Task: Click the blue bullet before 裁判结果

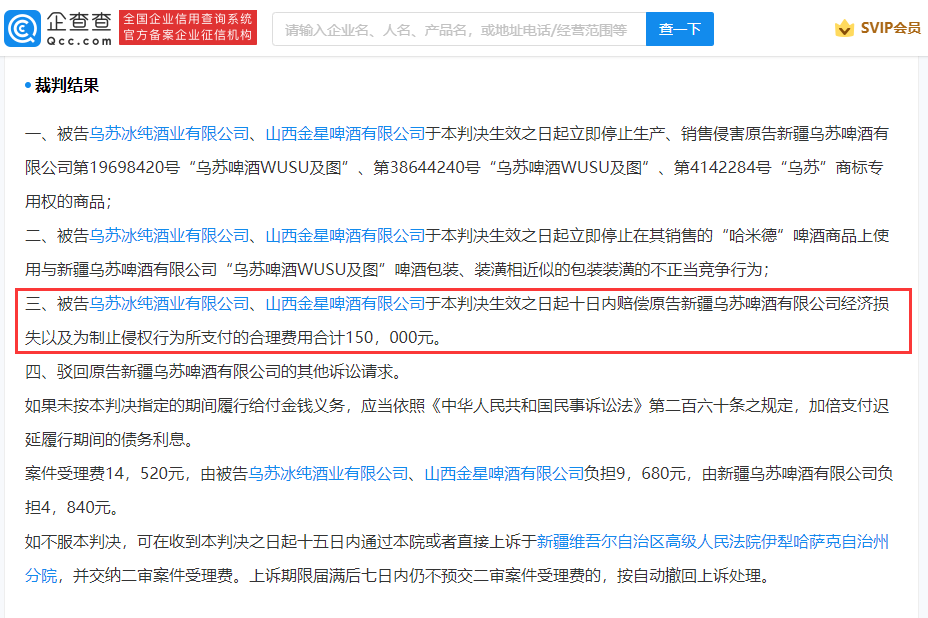Action: pyautogui.click(x=28, y=86)
